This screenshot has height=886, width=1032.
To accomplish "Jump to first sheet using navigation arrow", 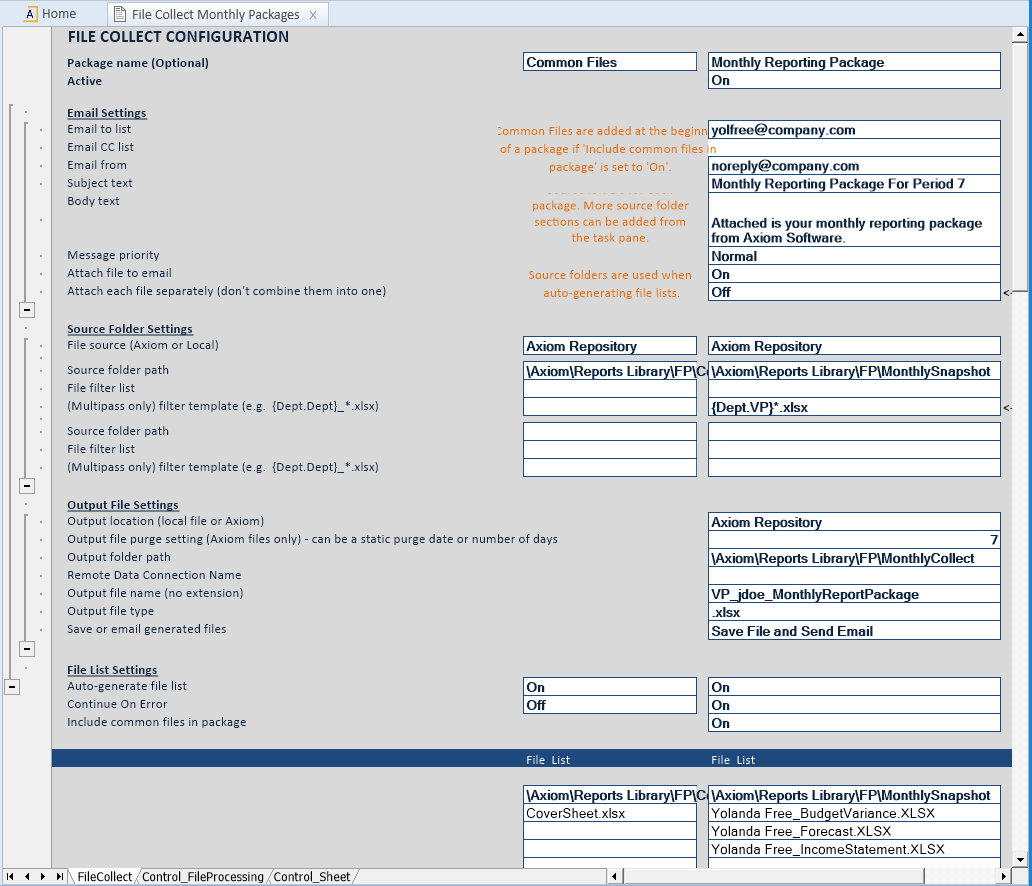I will 11,876.
